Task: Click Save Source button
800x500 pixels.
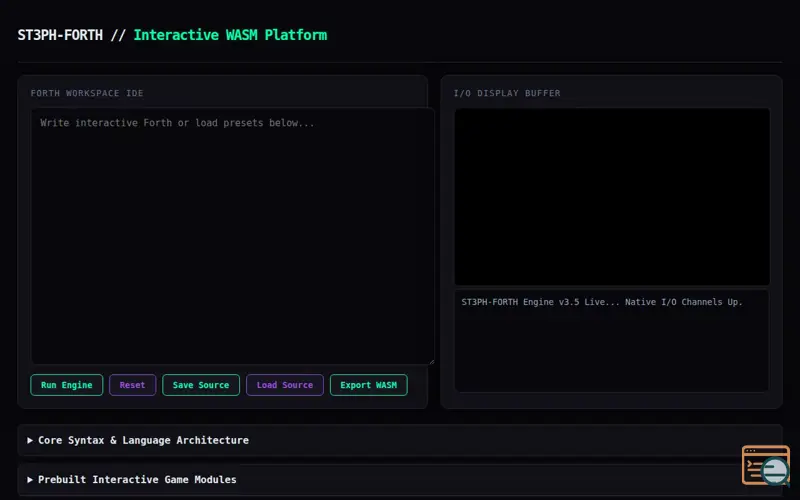Action: (x=201, y=385)
